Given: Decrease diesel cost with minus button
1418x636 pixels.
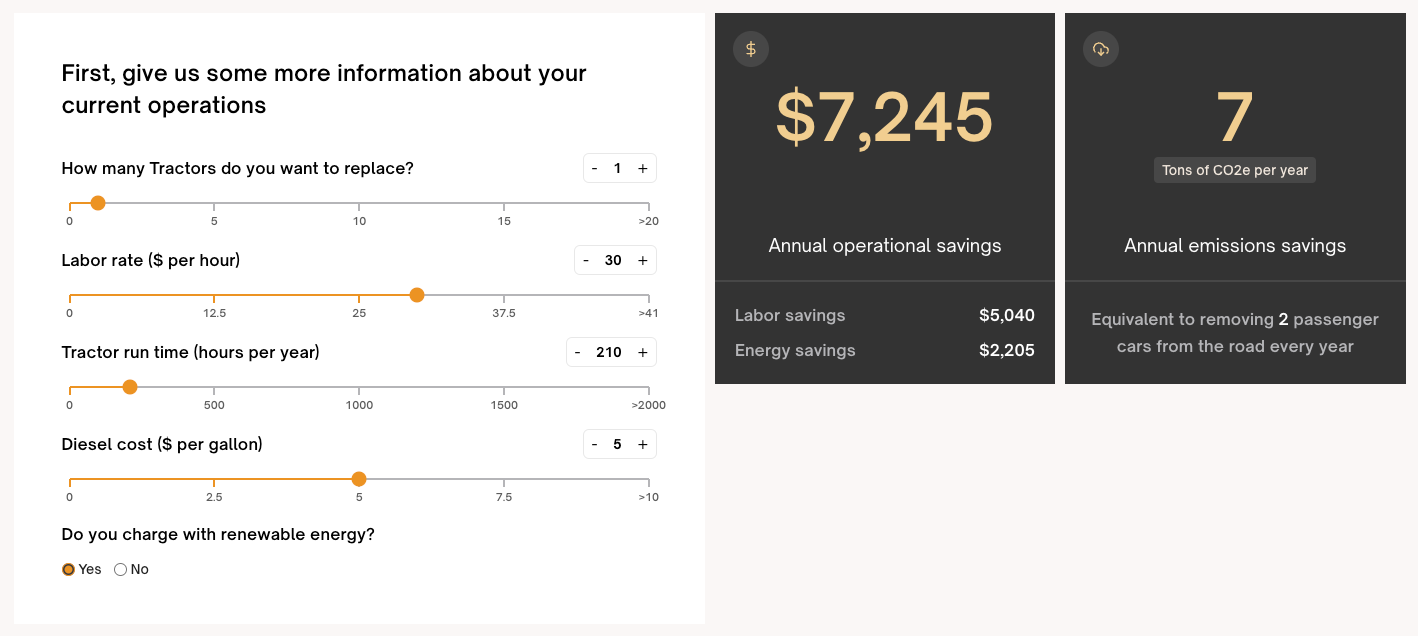Looking at the screenshot, I should (x=595, y=444).
